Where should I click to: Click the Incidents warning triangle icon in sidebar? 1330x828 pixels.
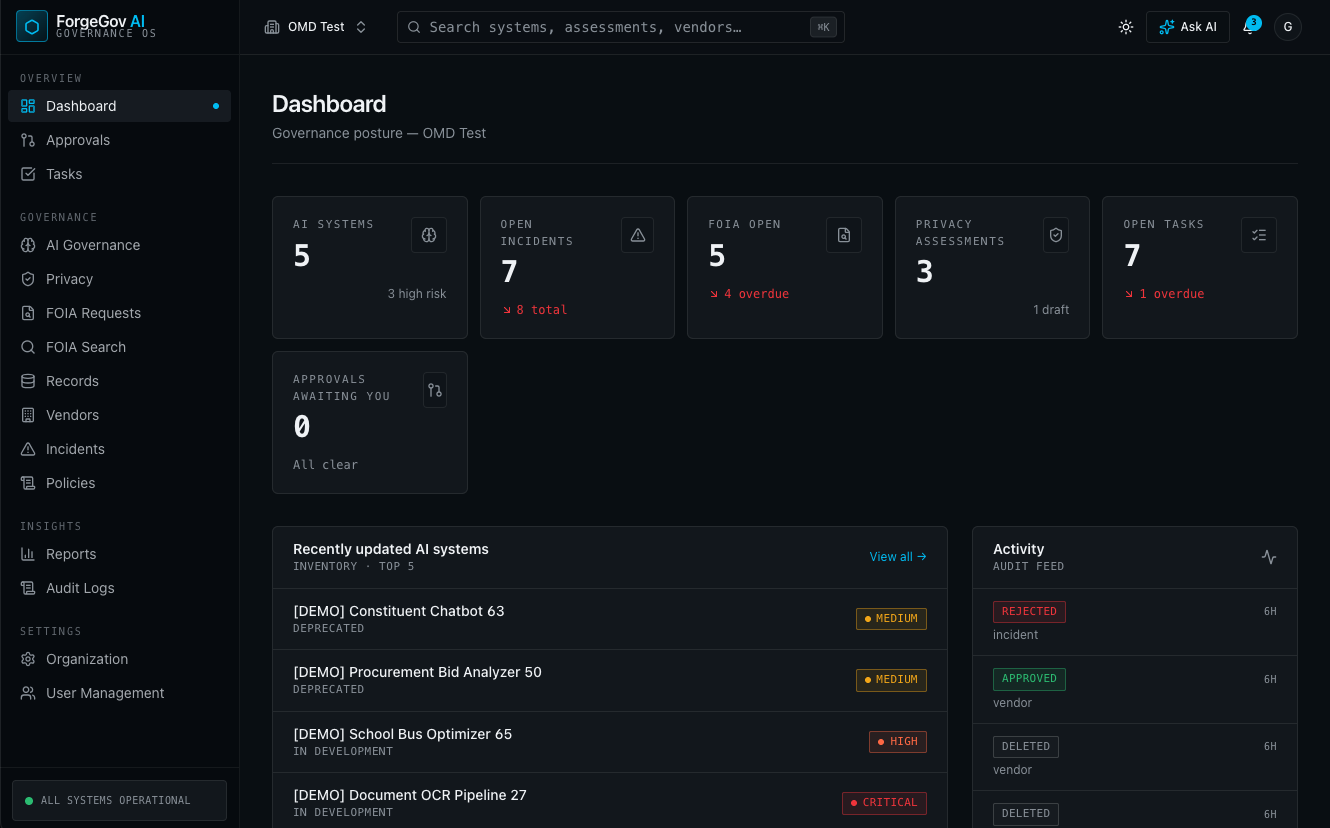tap(28, 449)
